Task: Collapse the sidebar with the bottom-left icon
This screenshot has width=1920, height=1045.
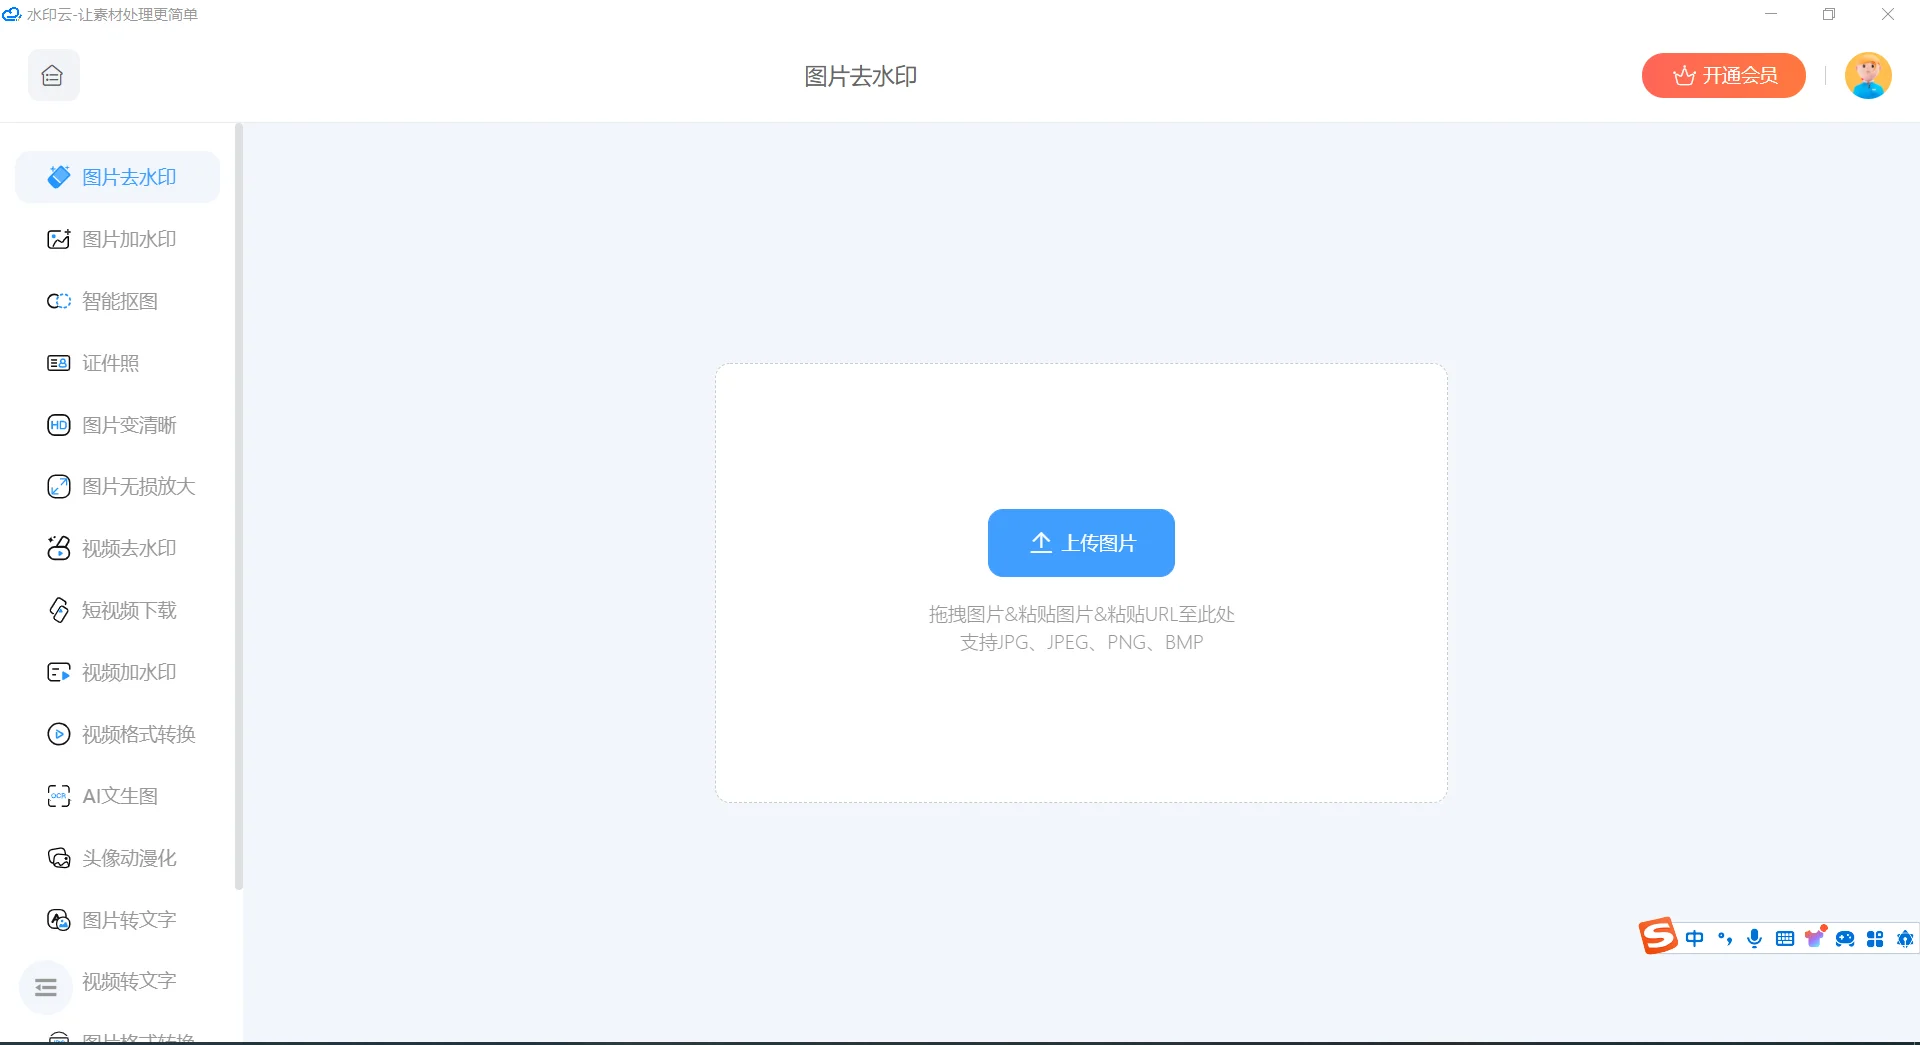Action: pyautogui.click(x=45, y=987)
